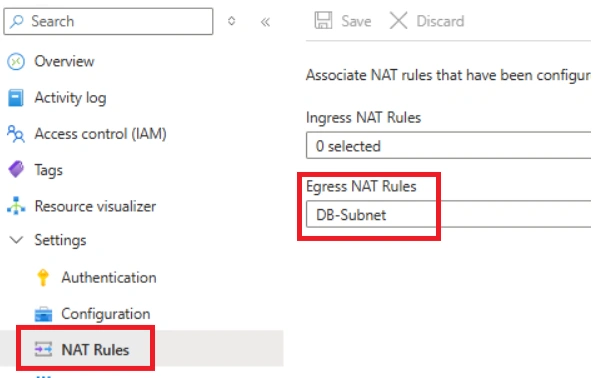
Task: Open the Tags menu item
Action: [49, 170]
